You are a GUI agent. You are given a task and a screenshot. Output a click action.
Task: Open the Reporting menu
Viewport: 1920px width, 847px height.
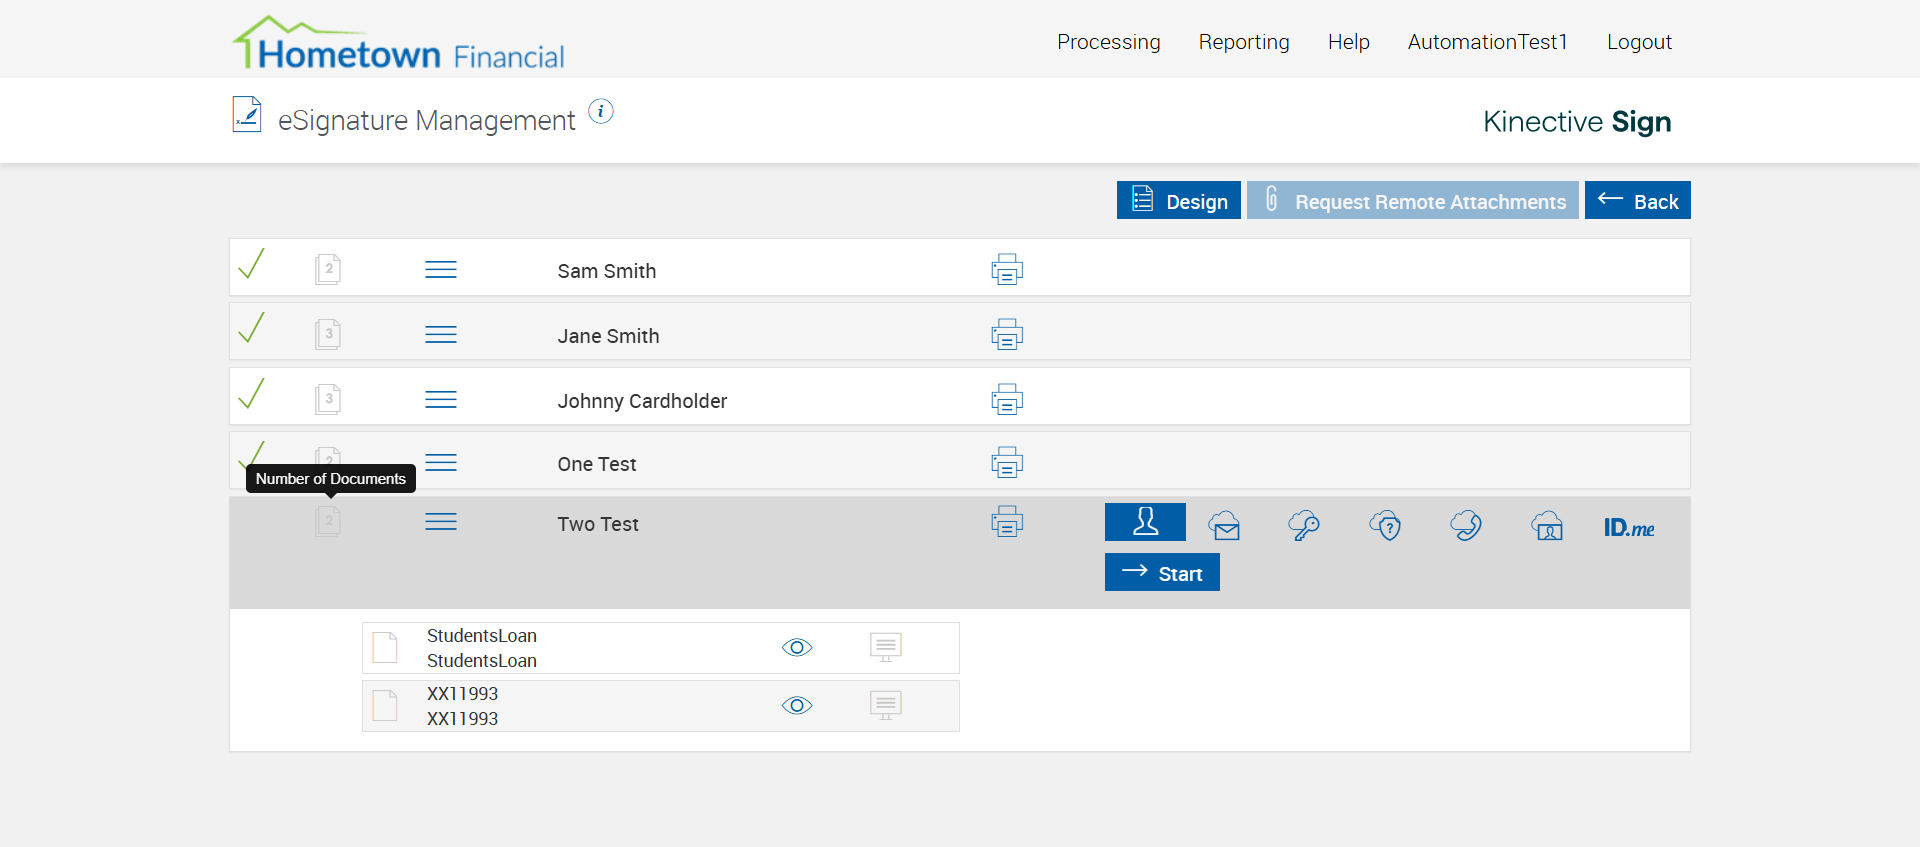click(1244, 42)
